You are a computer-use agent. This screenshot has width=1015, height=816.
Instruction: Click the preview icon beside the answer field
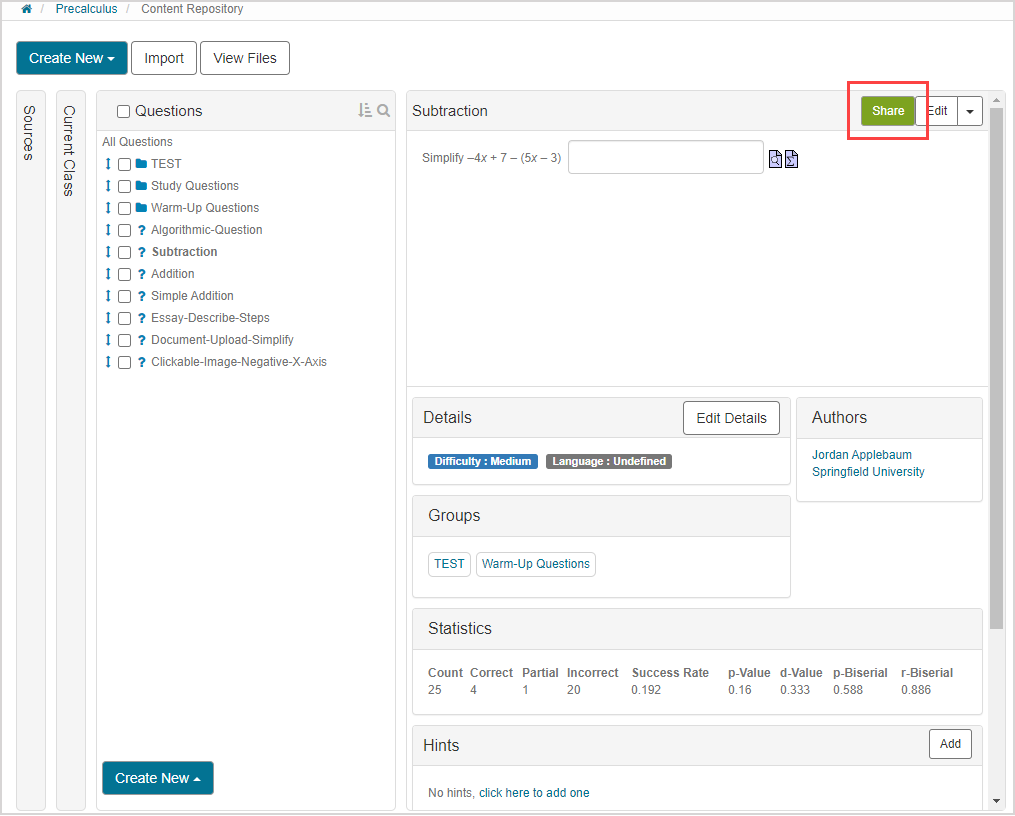pos(775,159)
